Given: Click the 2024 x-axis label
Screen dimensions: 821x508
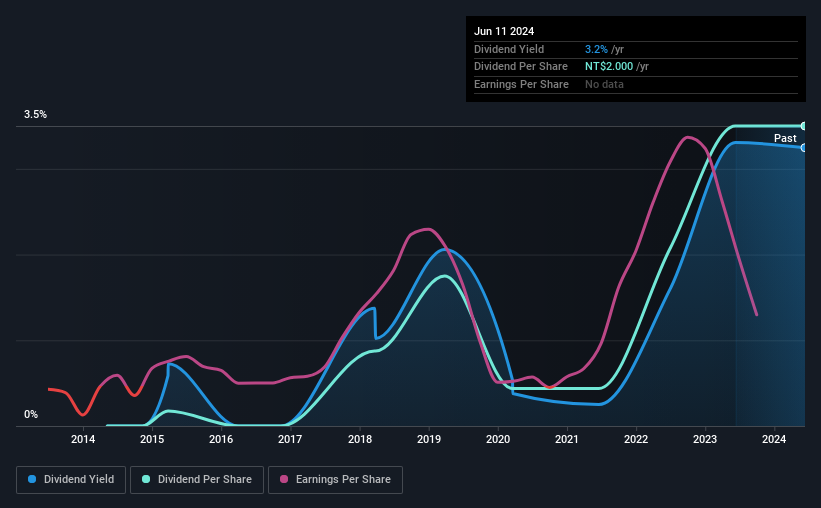Looking at the screenshot, I should point(774,439).
